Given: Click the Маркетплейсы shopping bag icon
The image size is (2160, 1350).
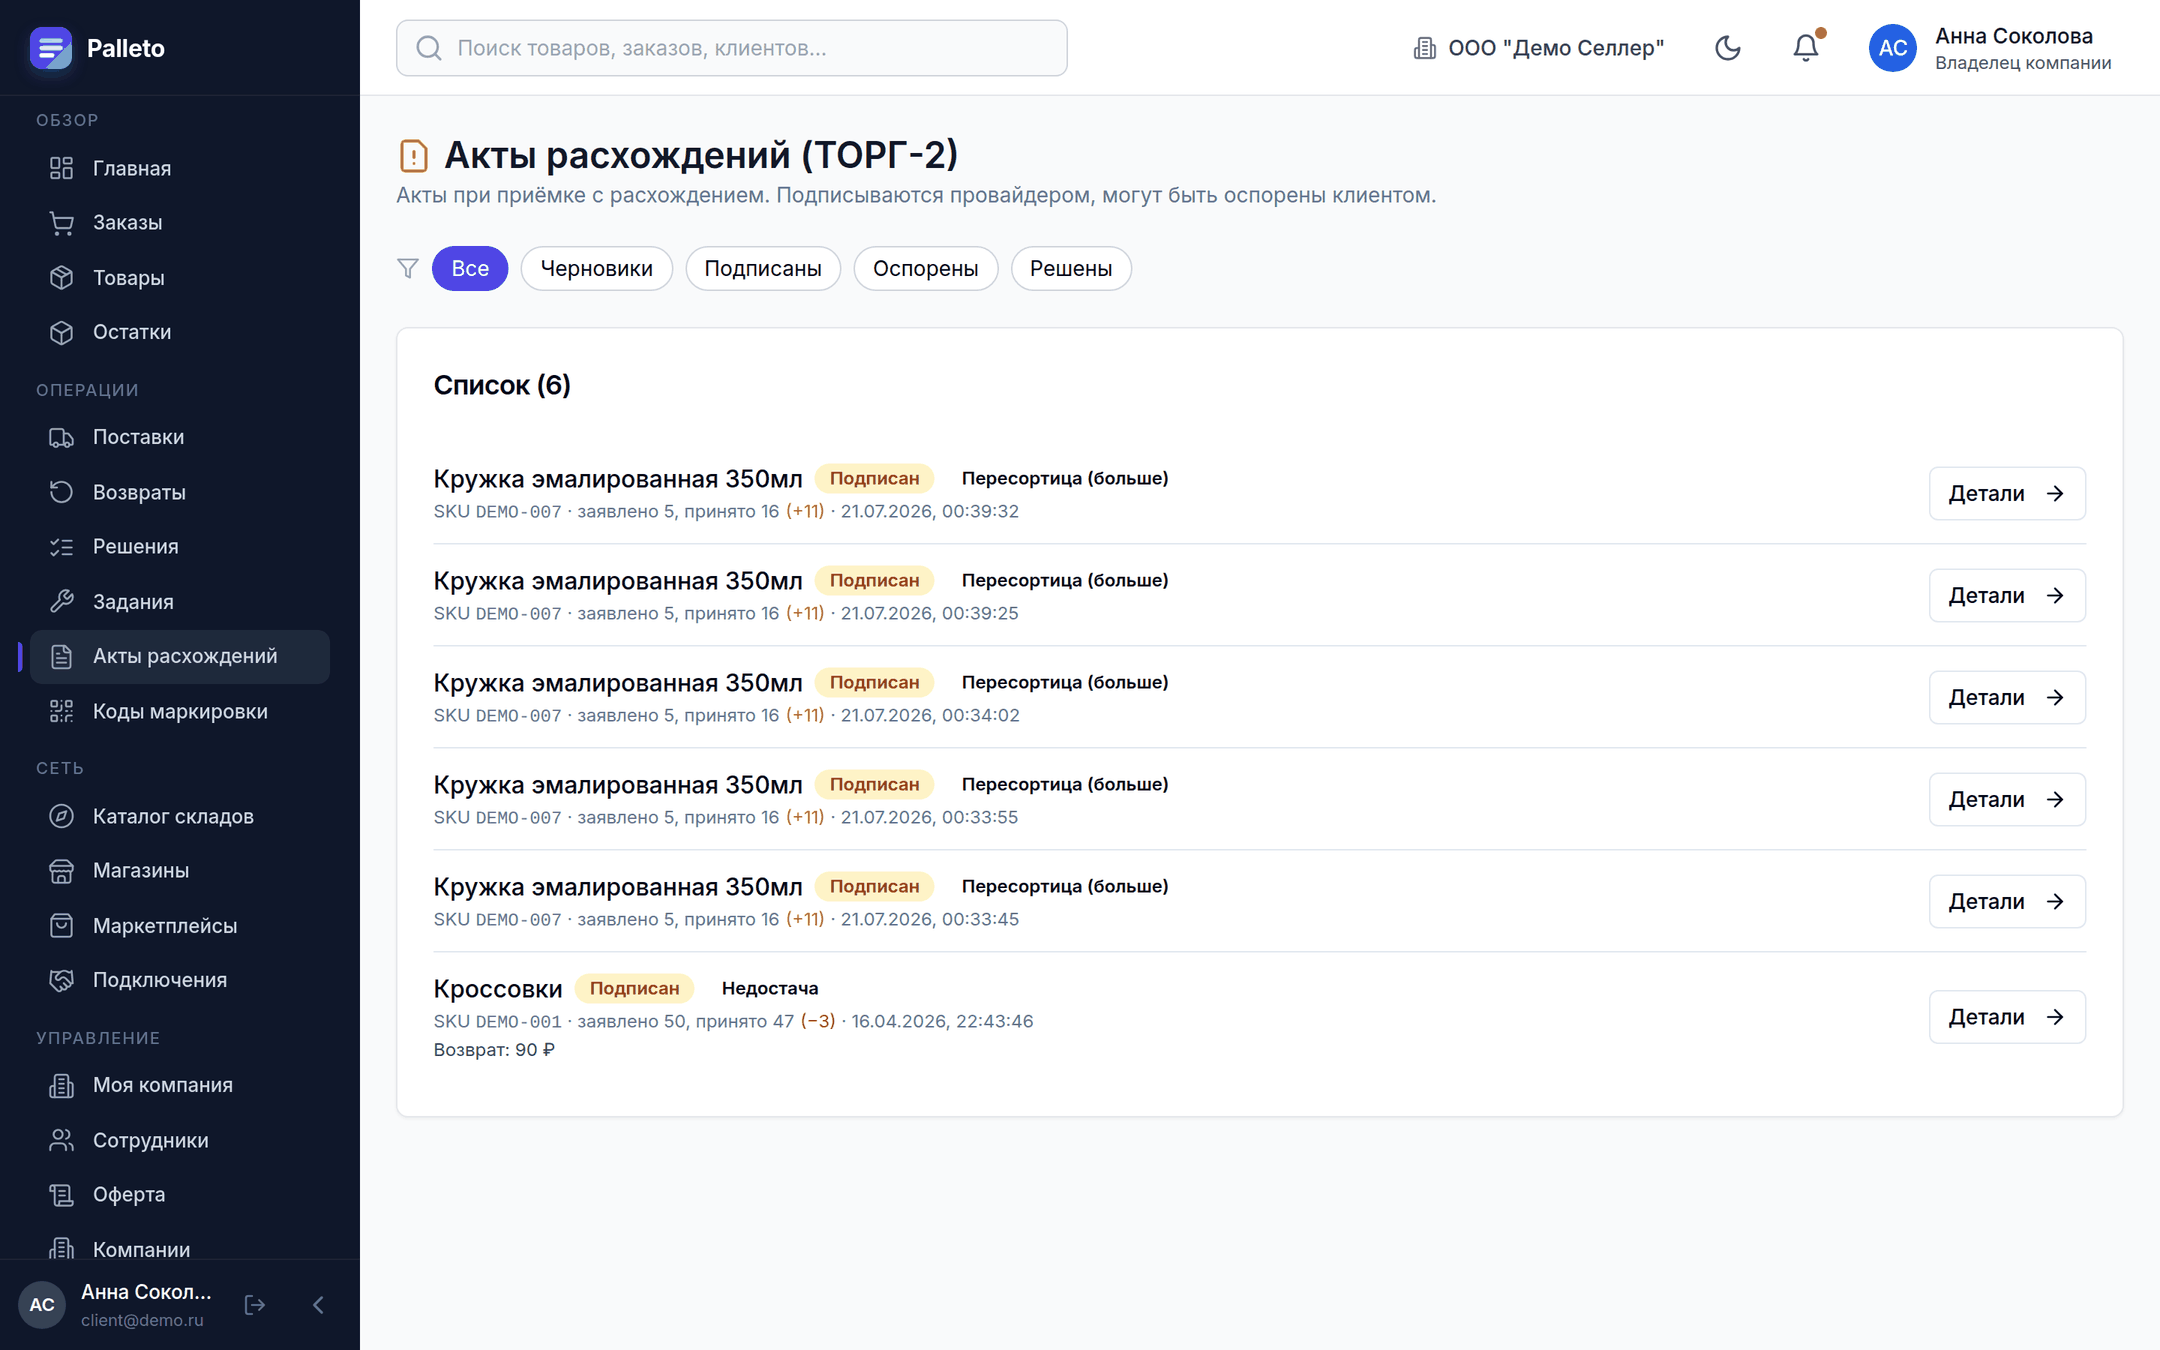Looking at the screenshot, I should (x=62, y=926).
